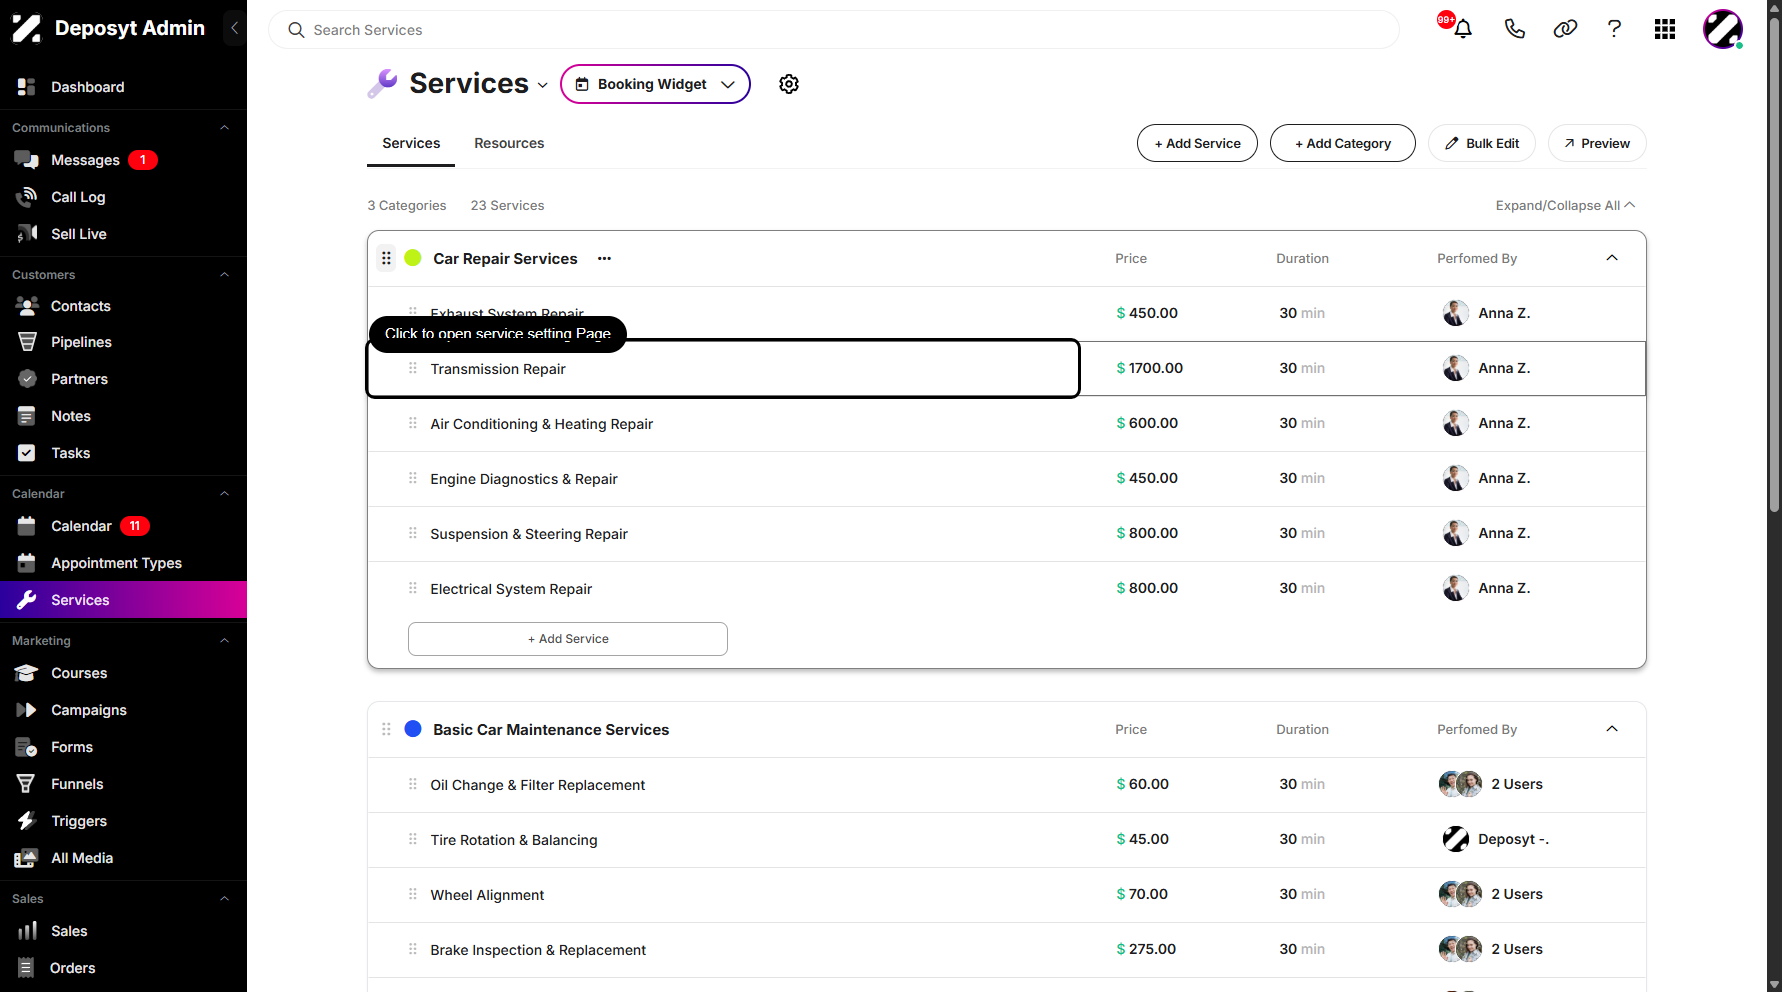
Task: Click the Search Services input field
Action: 833,30
